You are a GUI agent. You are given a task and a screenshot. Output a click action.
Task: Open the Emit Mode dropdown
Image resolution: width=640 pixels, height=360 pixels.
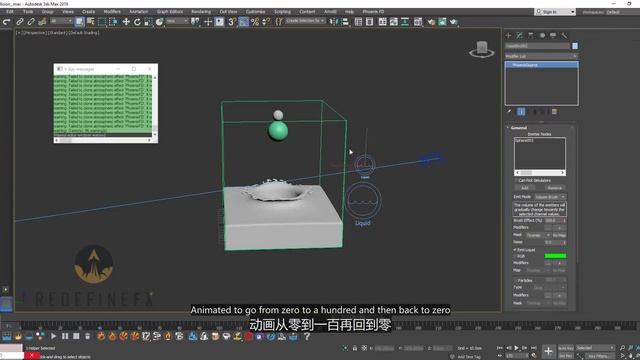click(x=550, y=197)
